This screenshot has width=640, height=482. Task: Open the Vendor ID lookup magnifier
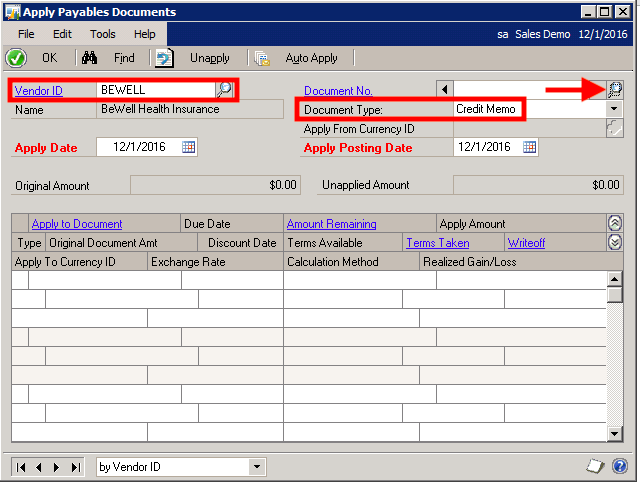224,89
